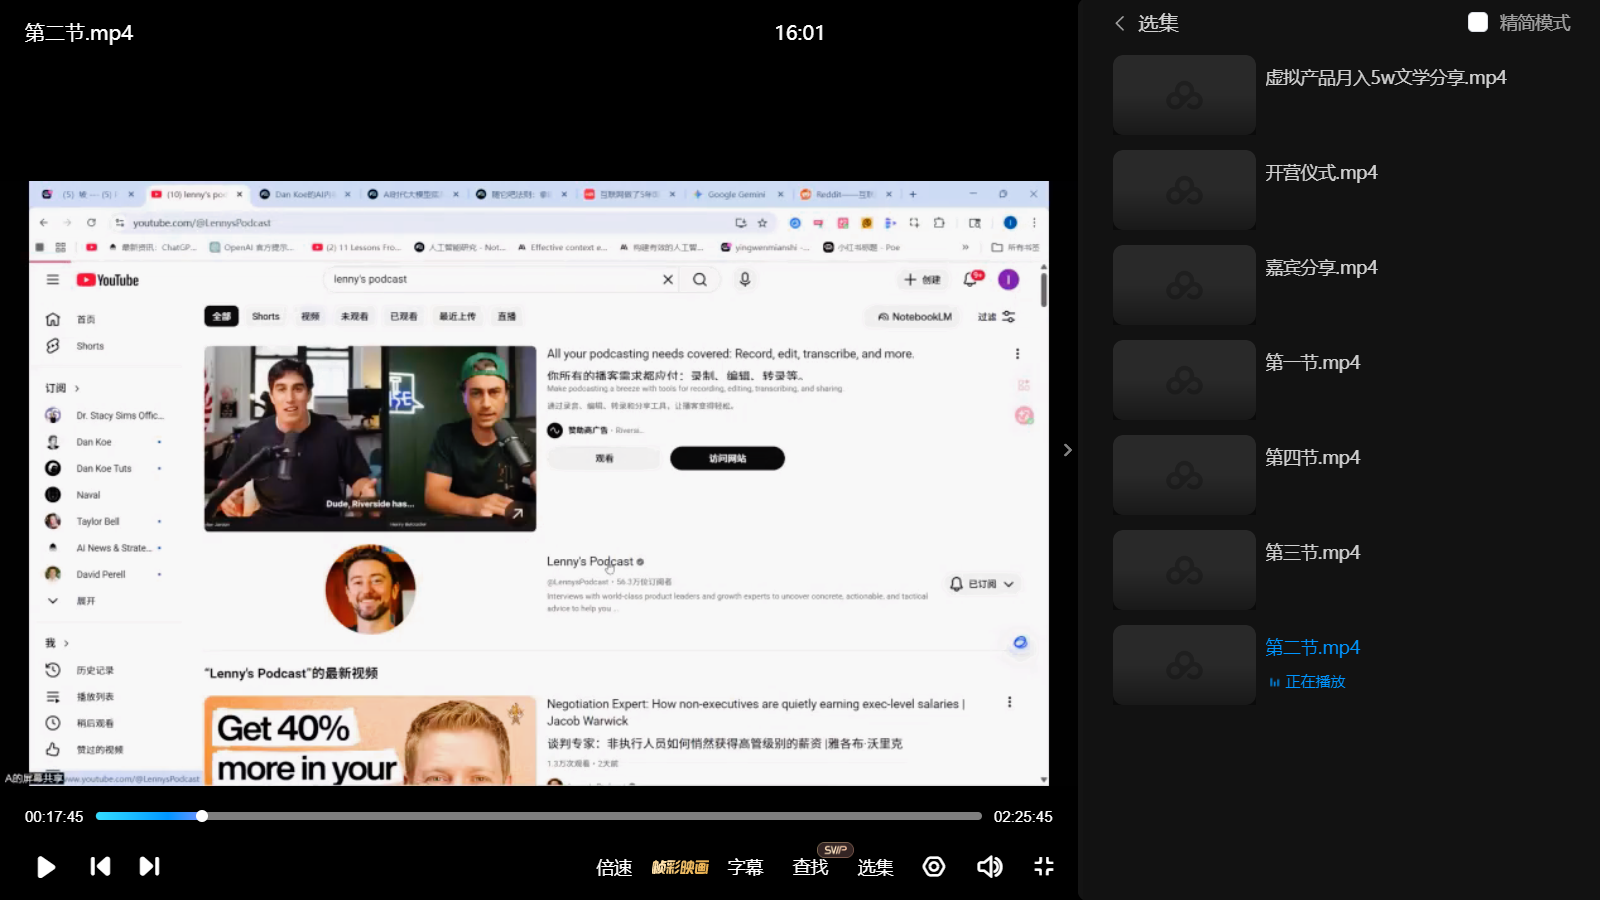Toggle the 帧彩映画 enhancement
This screenshot has height=900, width=1600.
(680, 867)
